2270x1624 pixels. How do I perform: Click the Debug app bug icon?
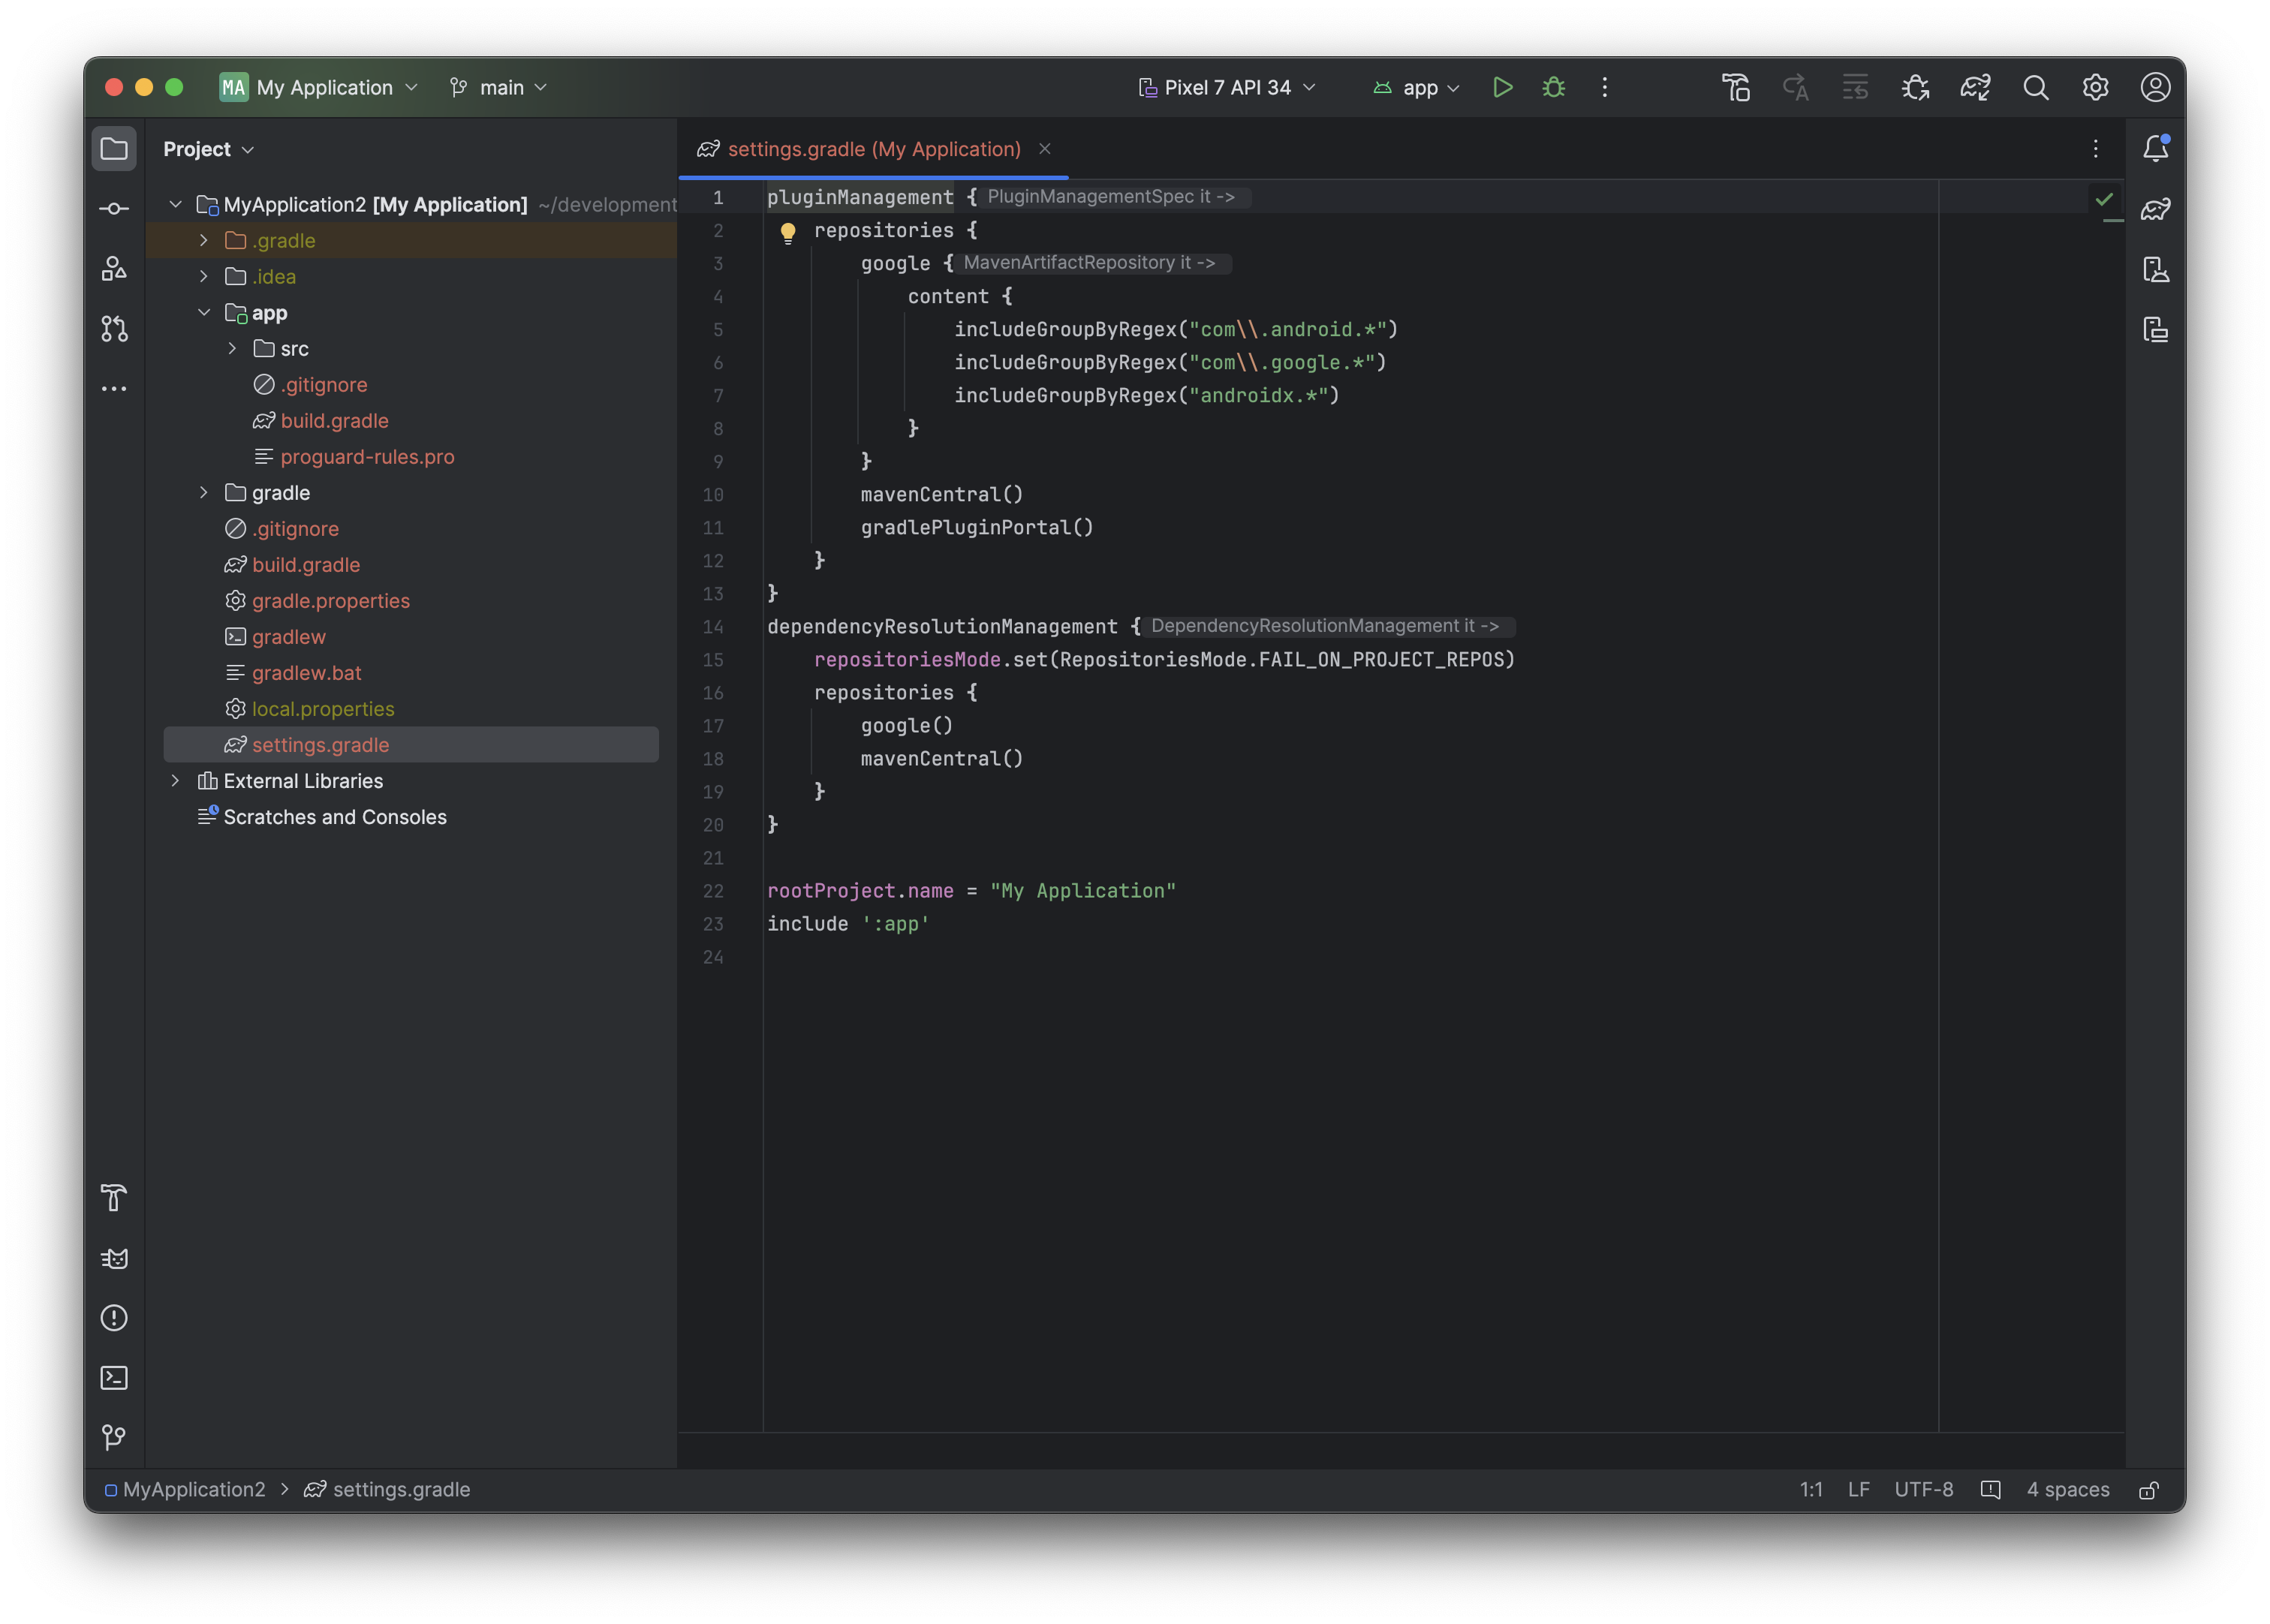[1553, 88]
